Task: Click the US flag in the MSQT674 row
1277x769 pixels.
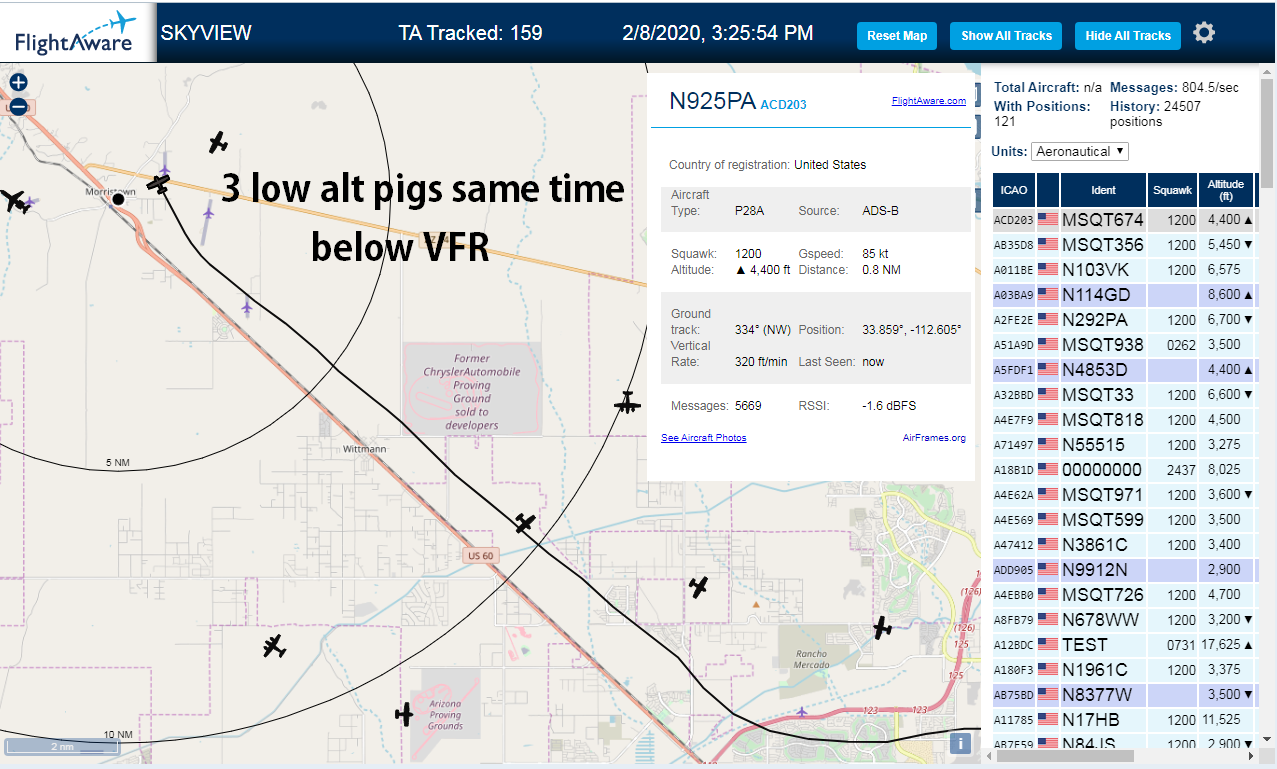Action: [x=1048, y=219]
